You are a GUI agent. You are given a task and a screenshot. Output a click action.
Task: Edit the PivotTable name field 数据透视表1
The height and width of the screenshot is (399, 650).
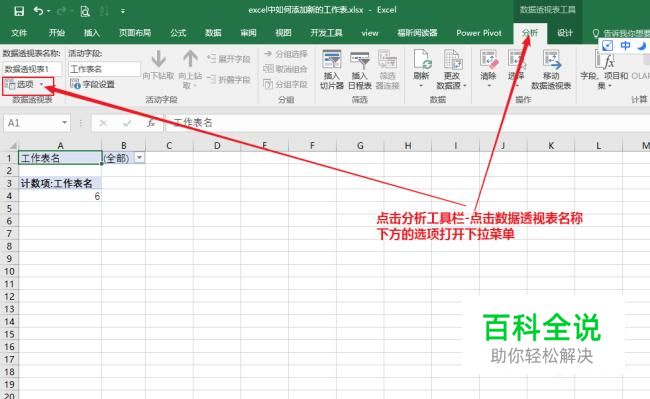point(32,69)
